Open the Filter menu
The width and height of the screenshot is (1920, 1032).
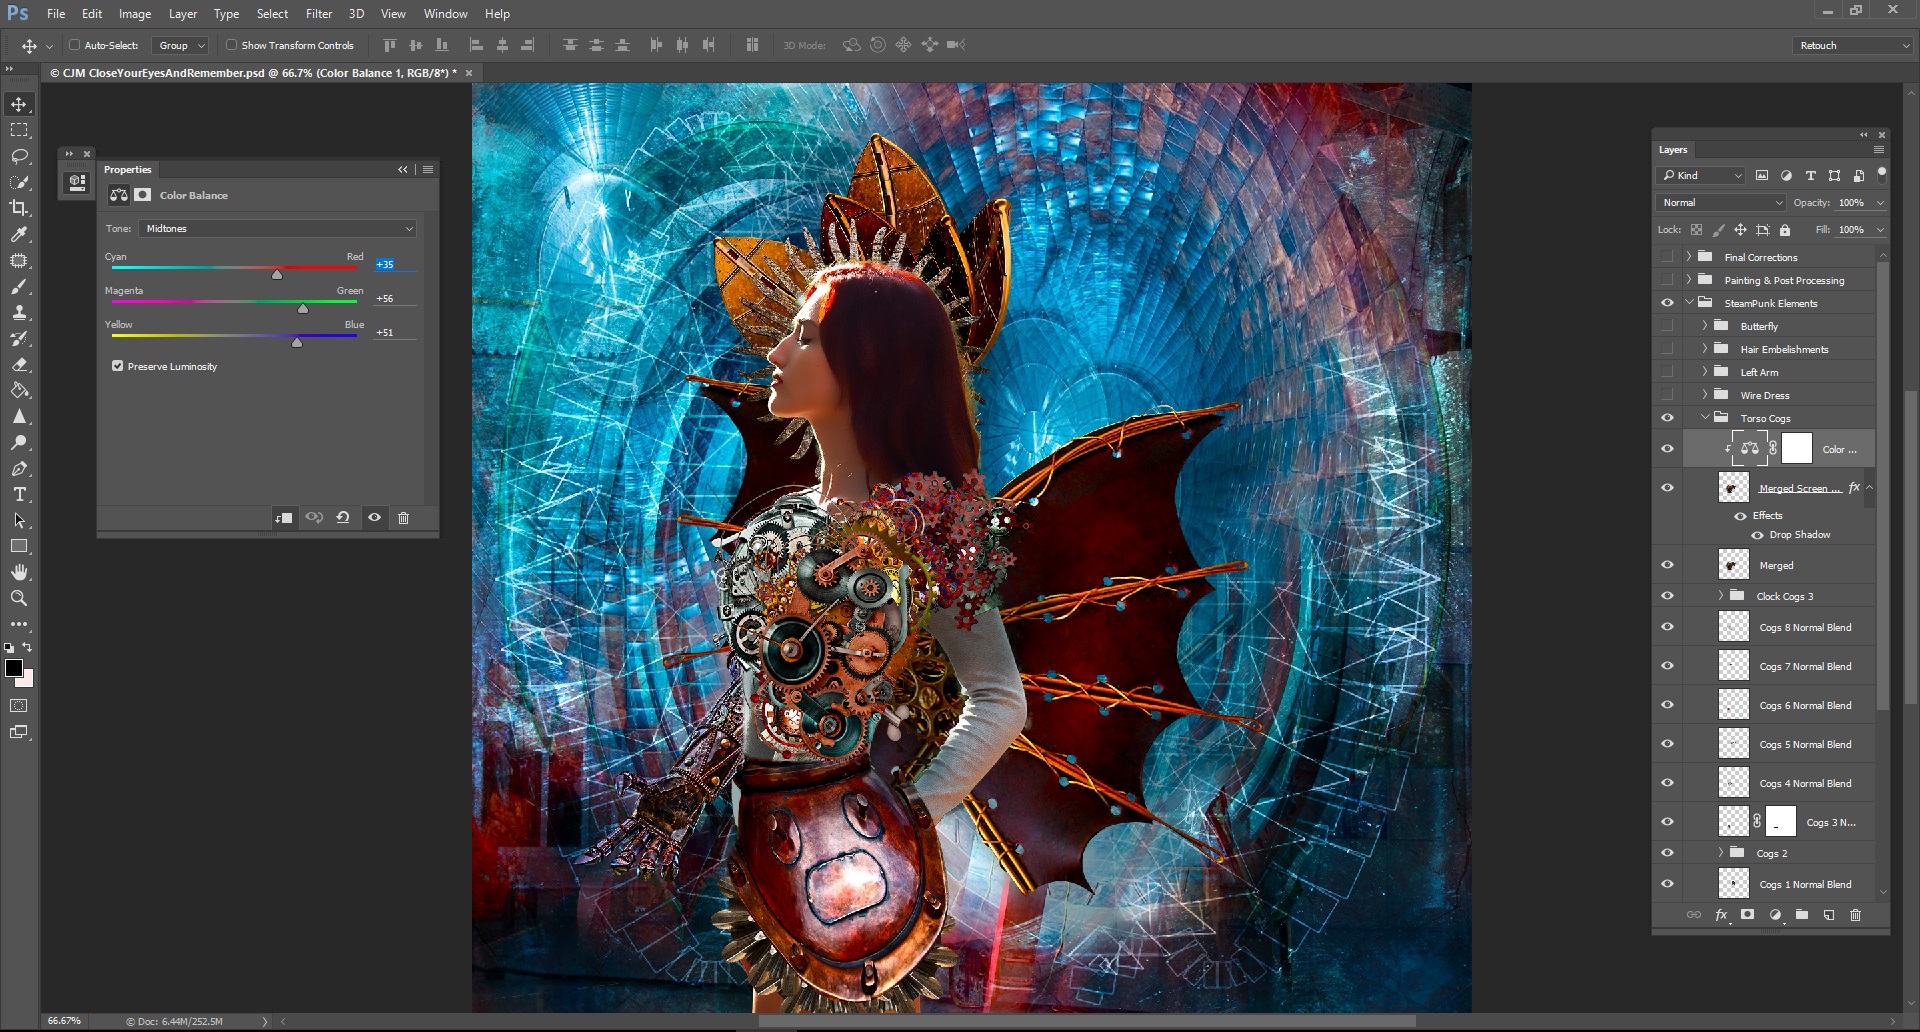318,14
